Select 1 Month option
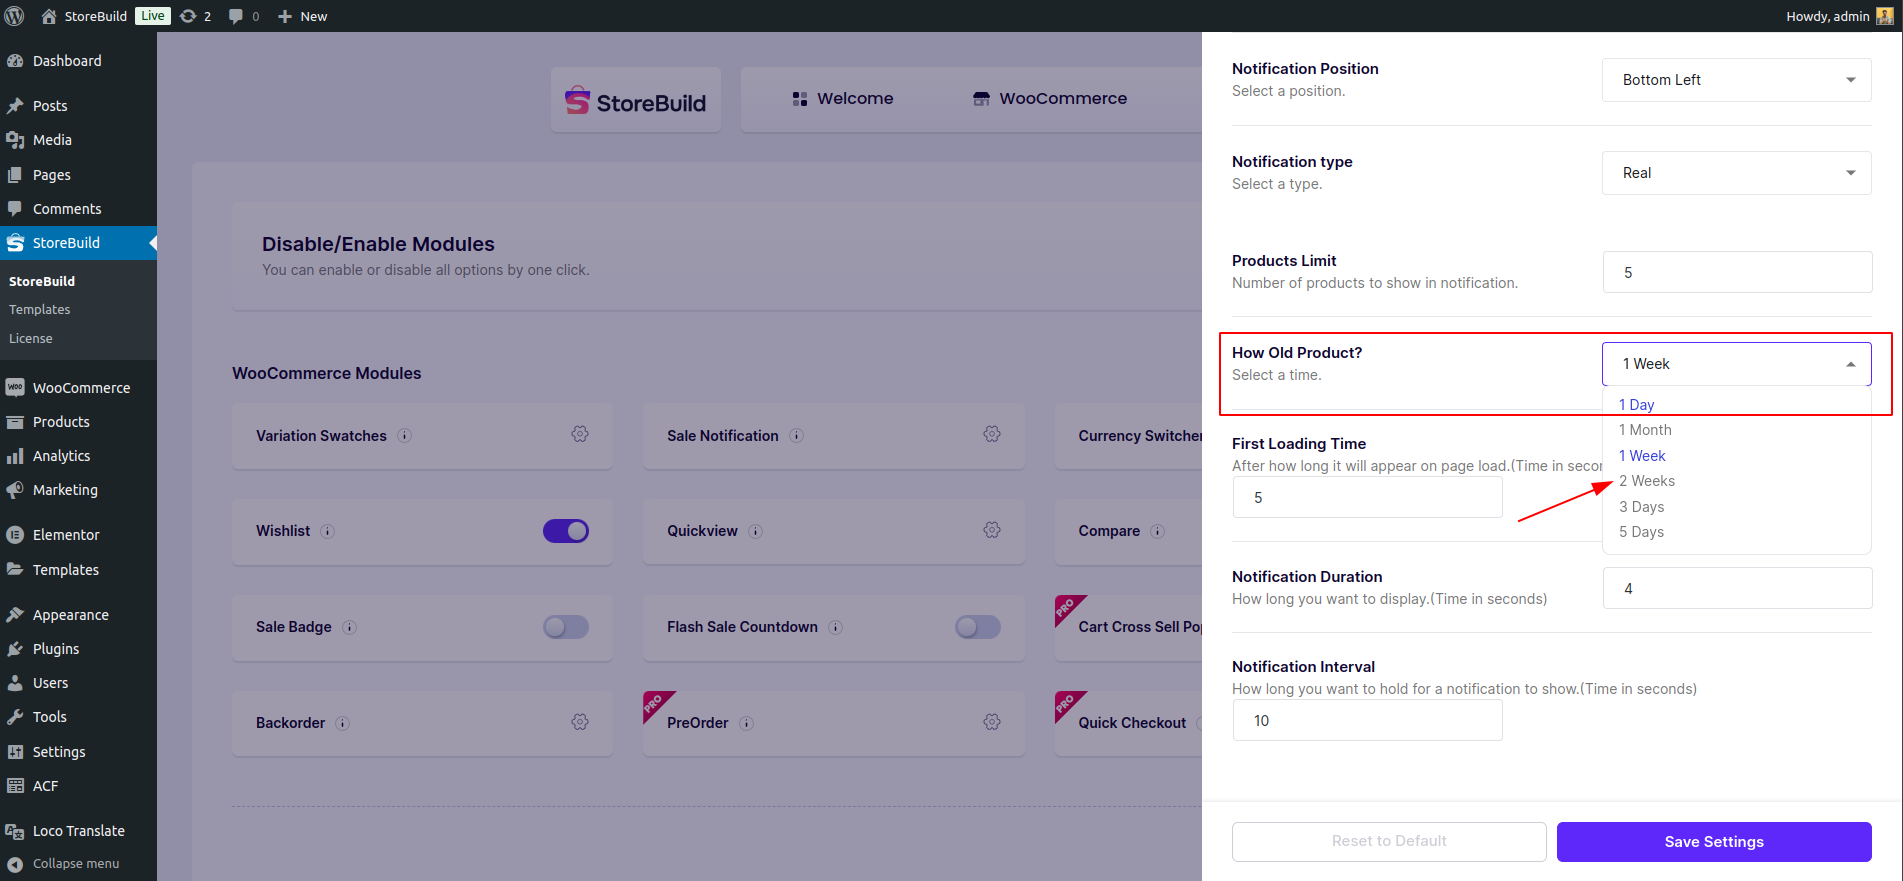Screen dimensions: 1903x881 coord(1645,430)
